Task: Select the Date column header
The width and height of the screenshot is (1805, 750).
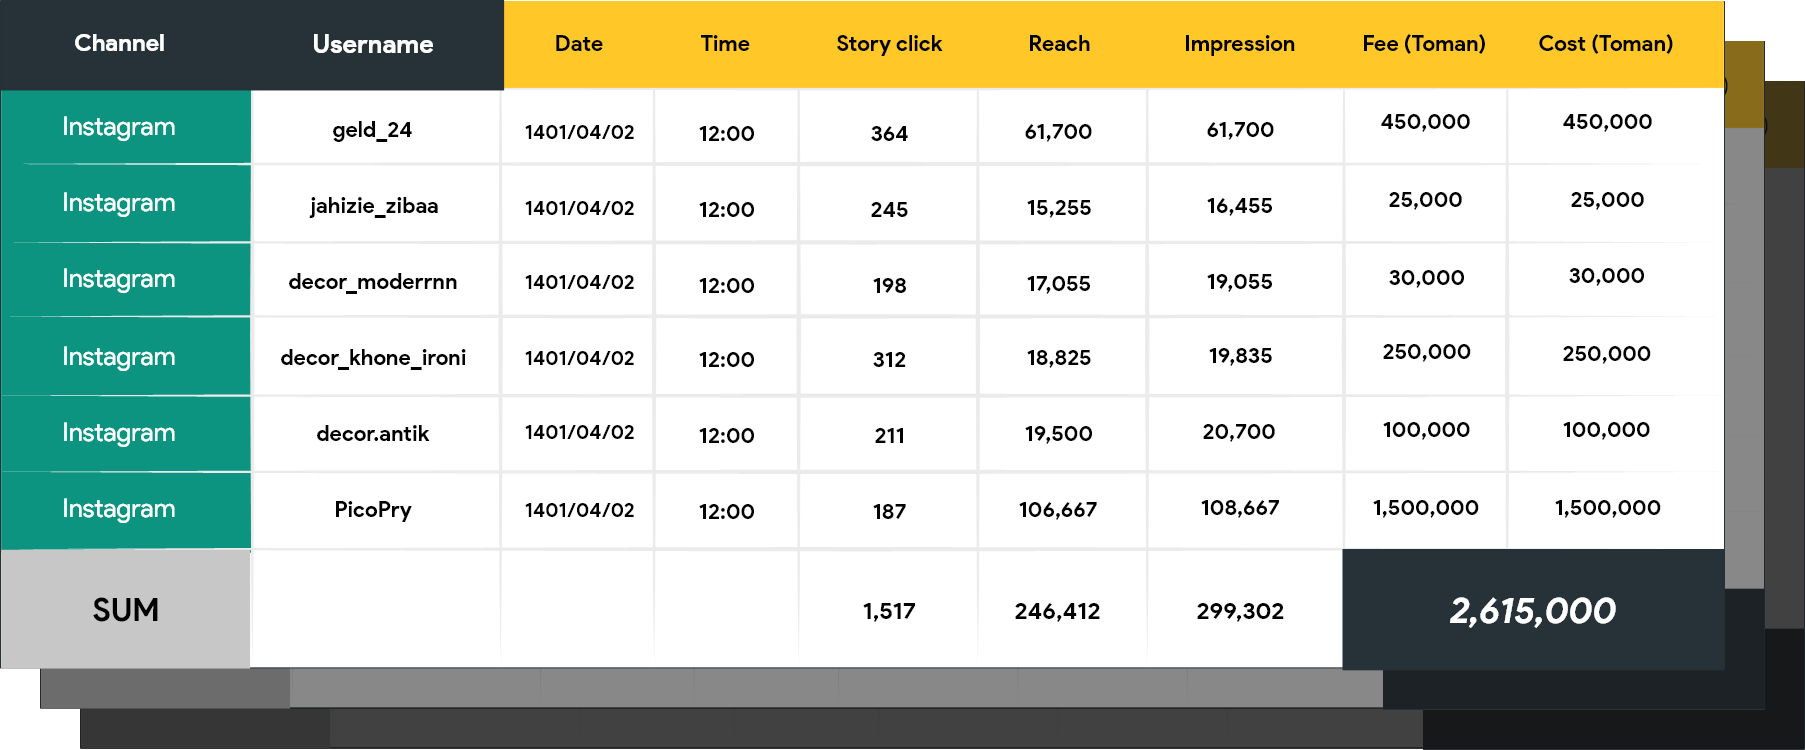Action: coord(578,44)
